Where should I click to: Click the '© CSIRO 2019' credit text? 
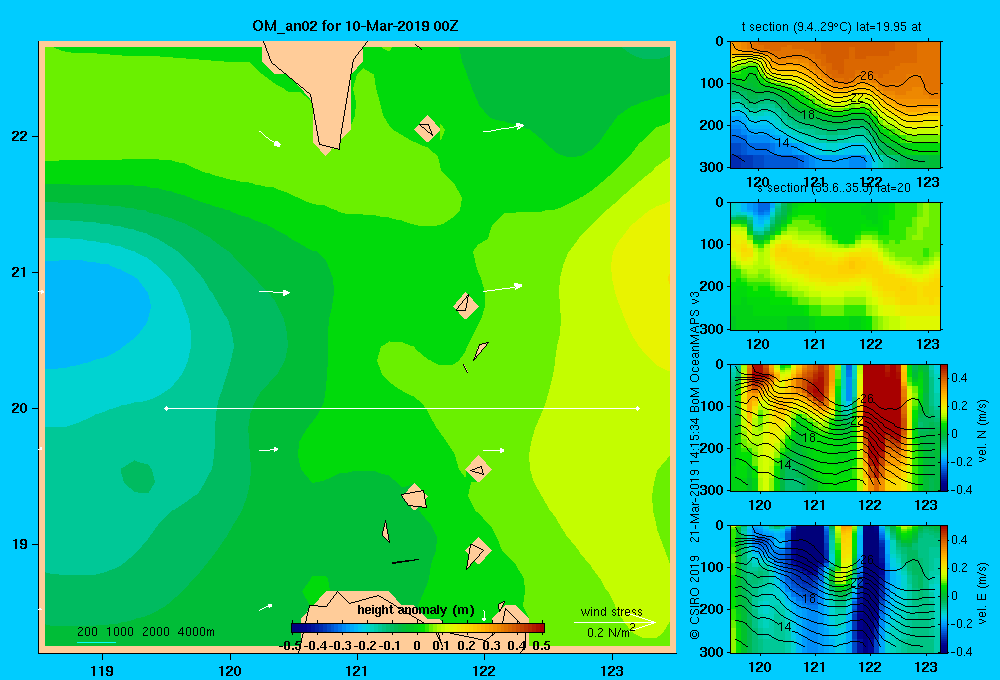click(695, 598)
